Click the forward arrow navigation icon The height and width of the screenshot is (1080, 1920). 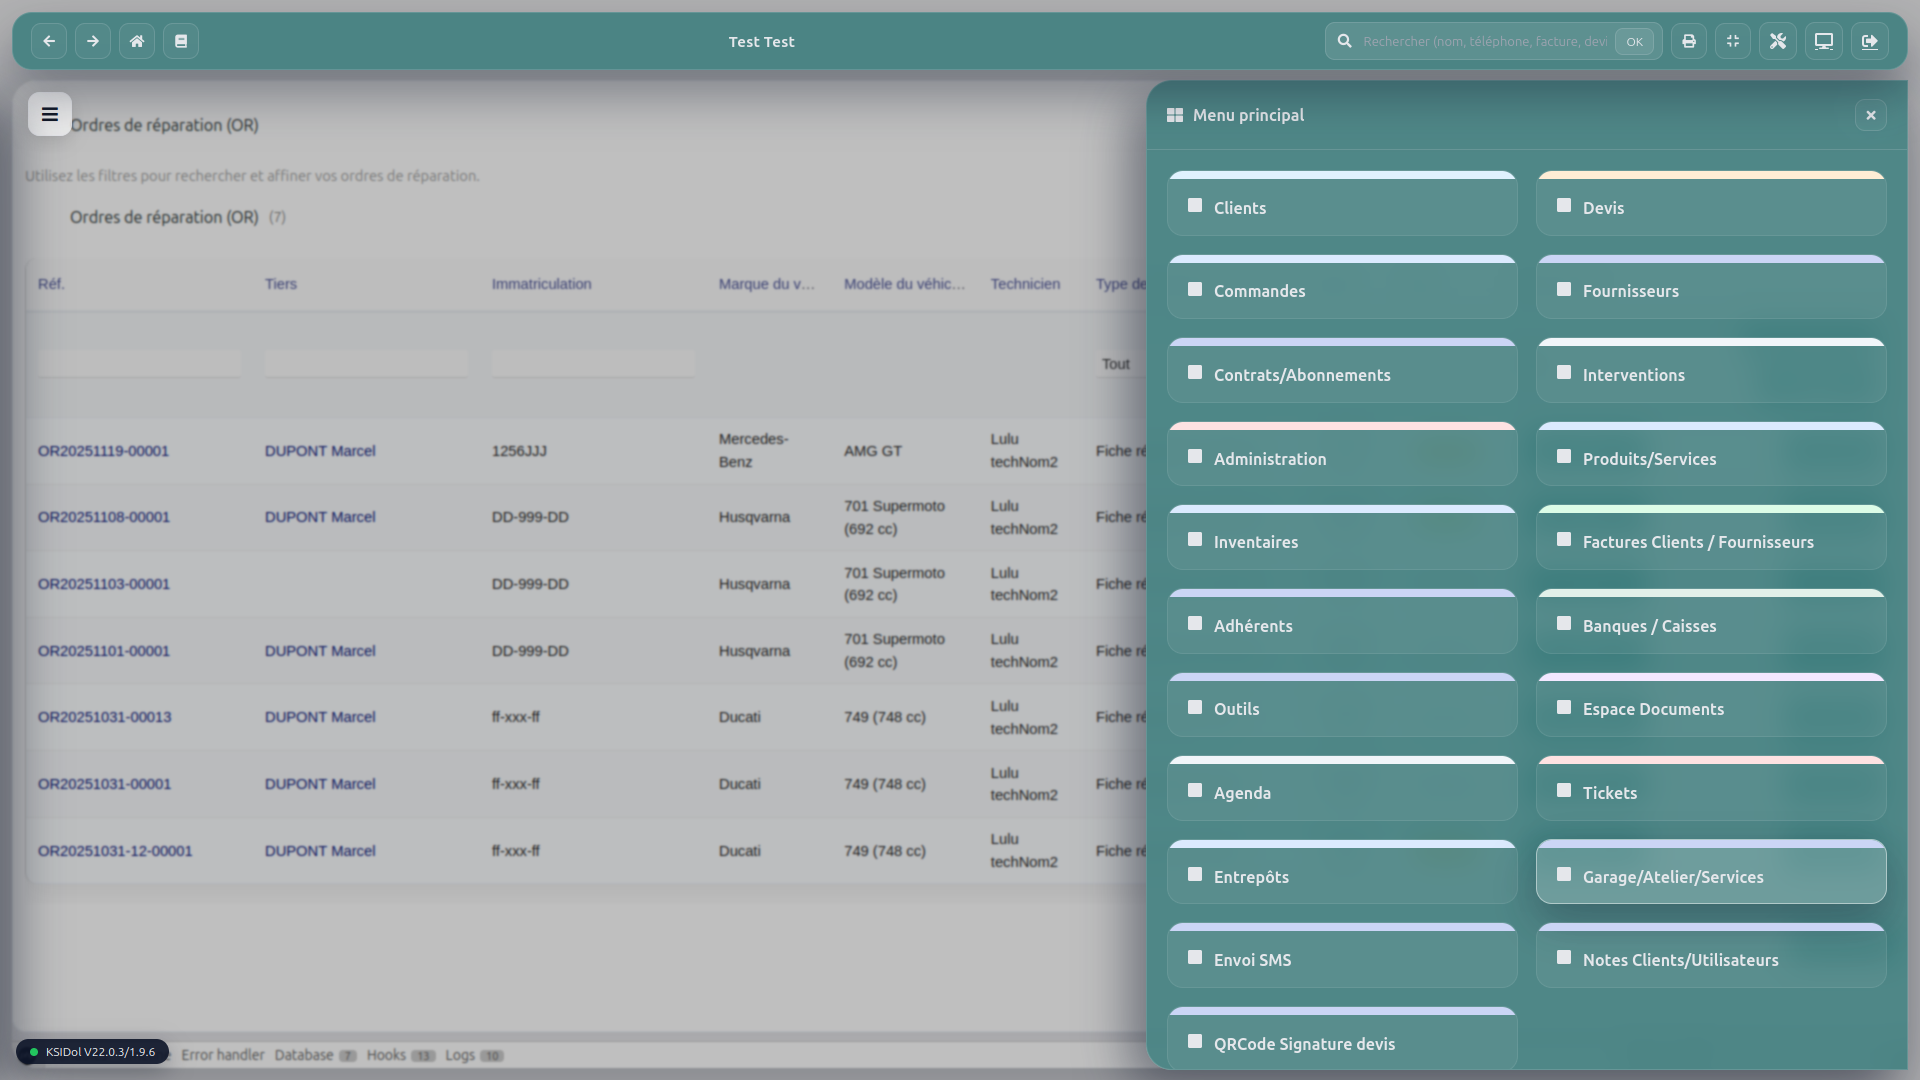[93, 41]
